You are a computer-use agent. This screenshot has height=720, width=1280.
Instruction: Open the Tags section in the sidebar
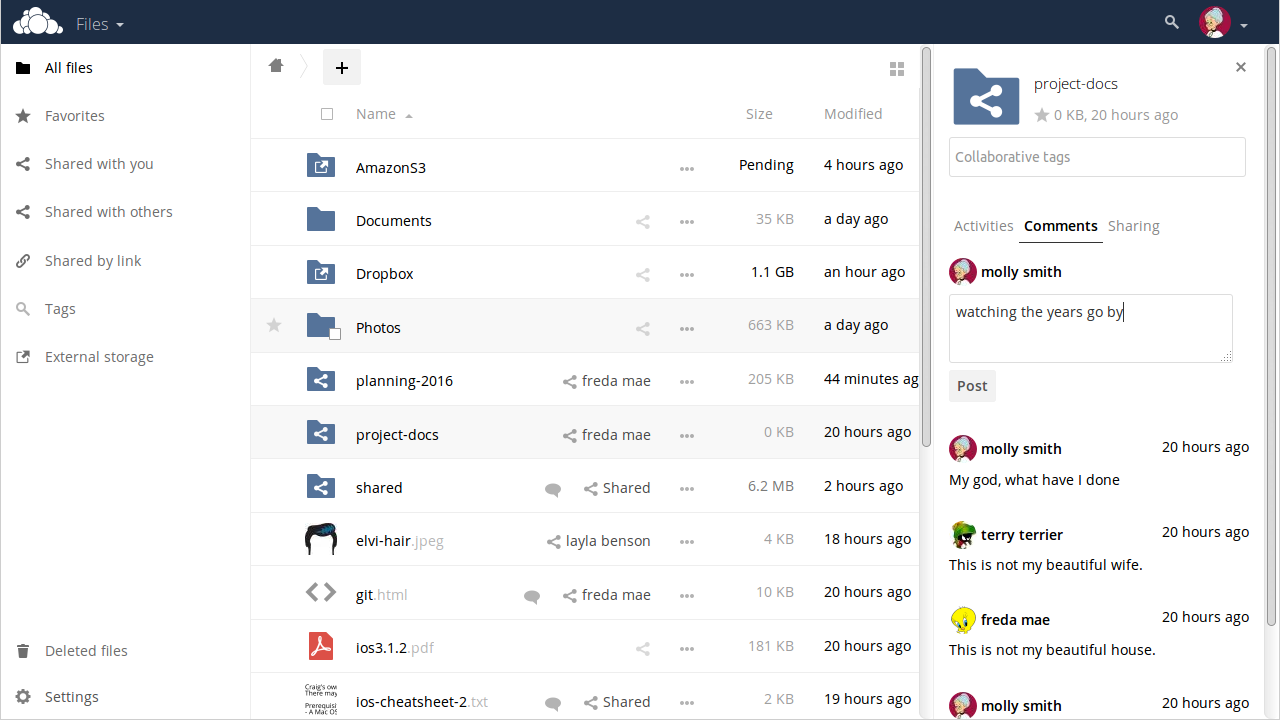[x=60, y=308]
